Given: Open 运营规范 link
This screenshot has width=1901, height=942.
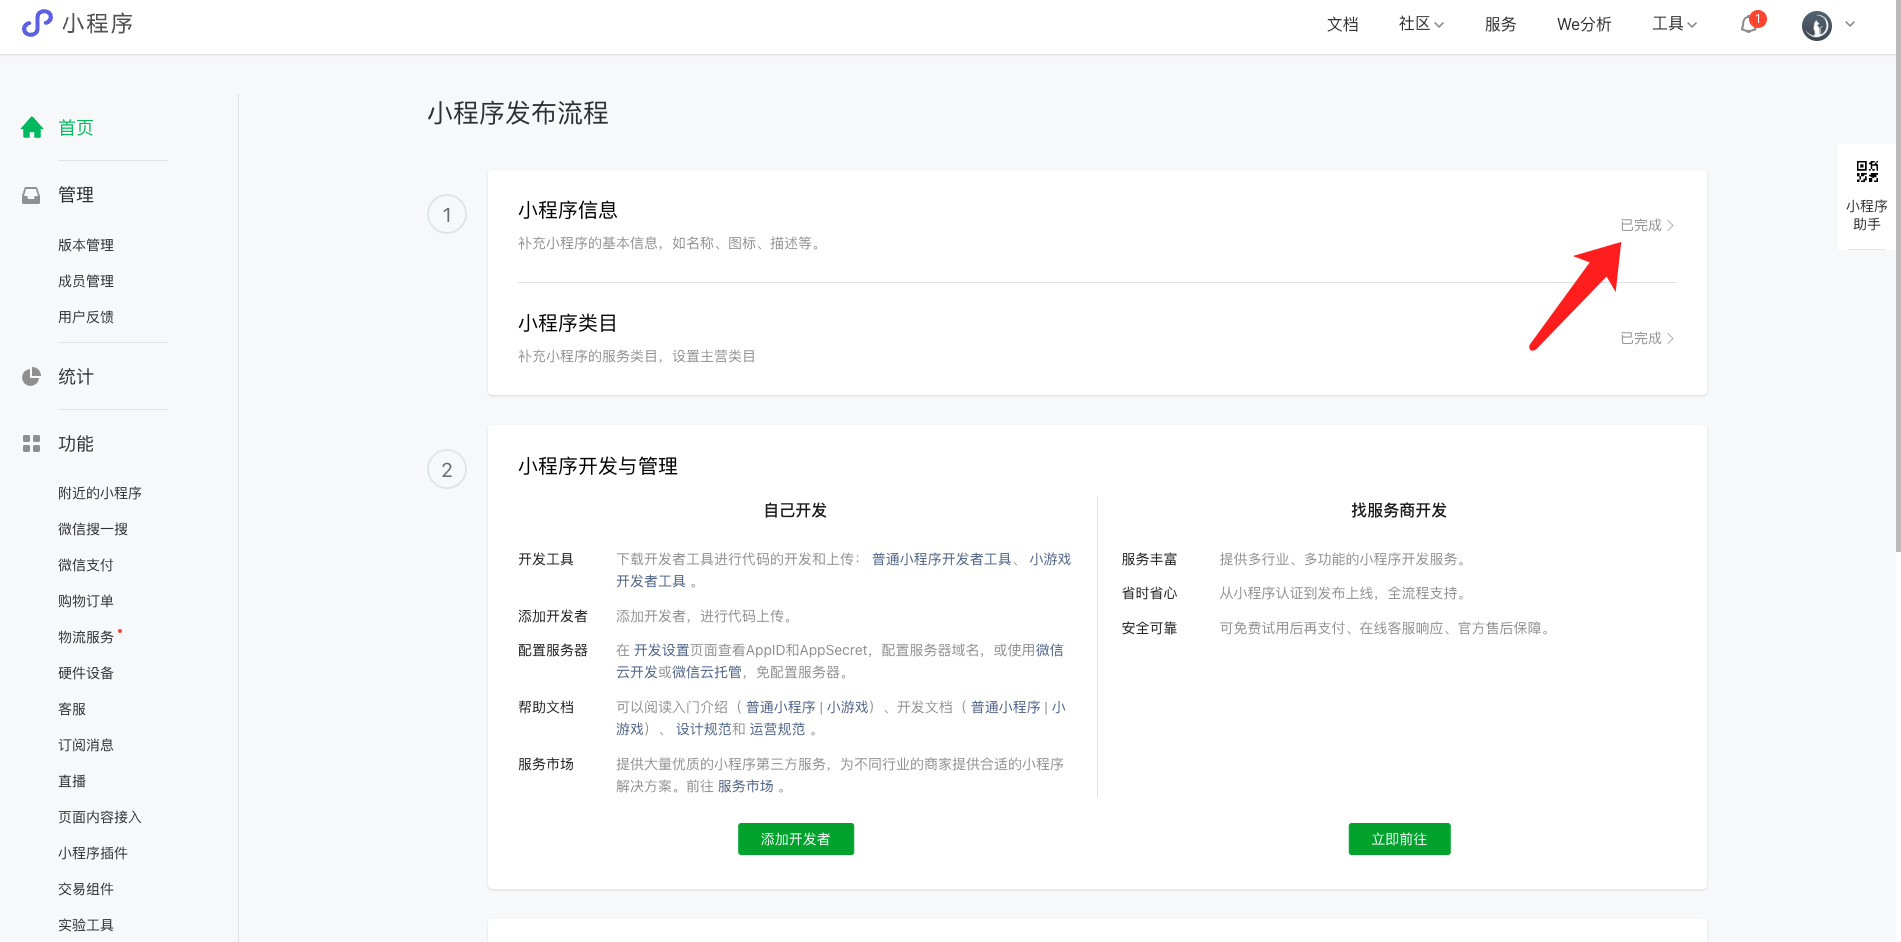Looking at the screenshot, I should (777, 729).
